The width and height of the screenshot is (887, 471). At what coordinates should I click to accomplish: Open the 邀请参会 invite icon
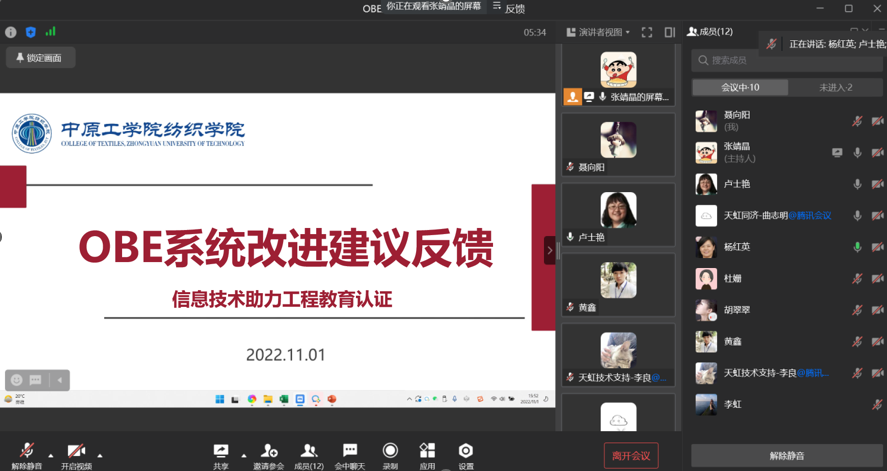(269, 451)
